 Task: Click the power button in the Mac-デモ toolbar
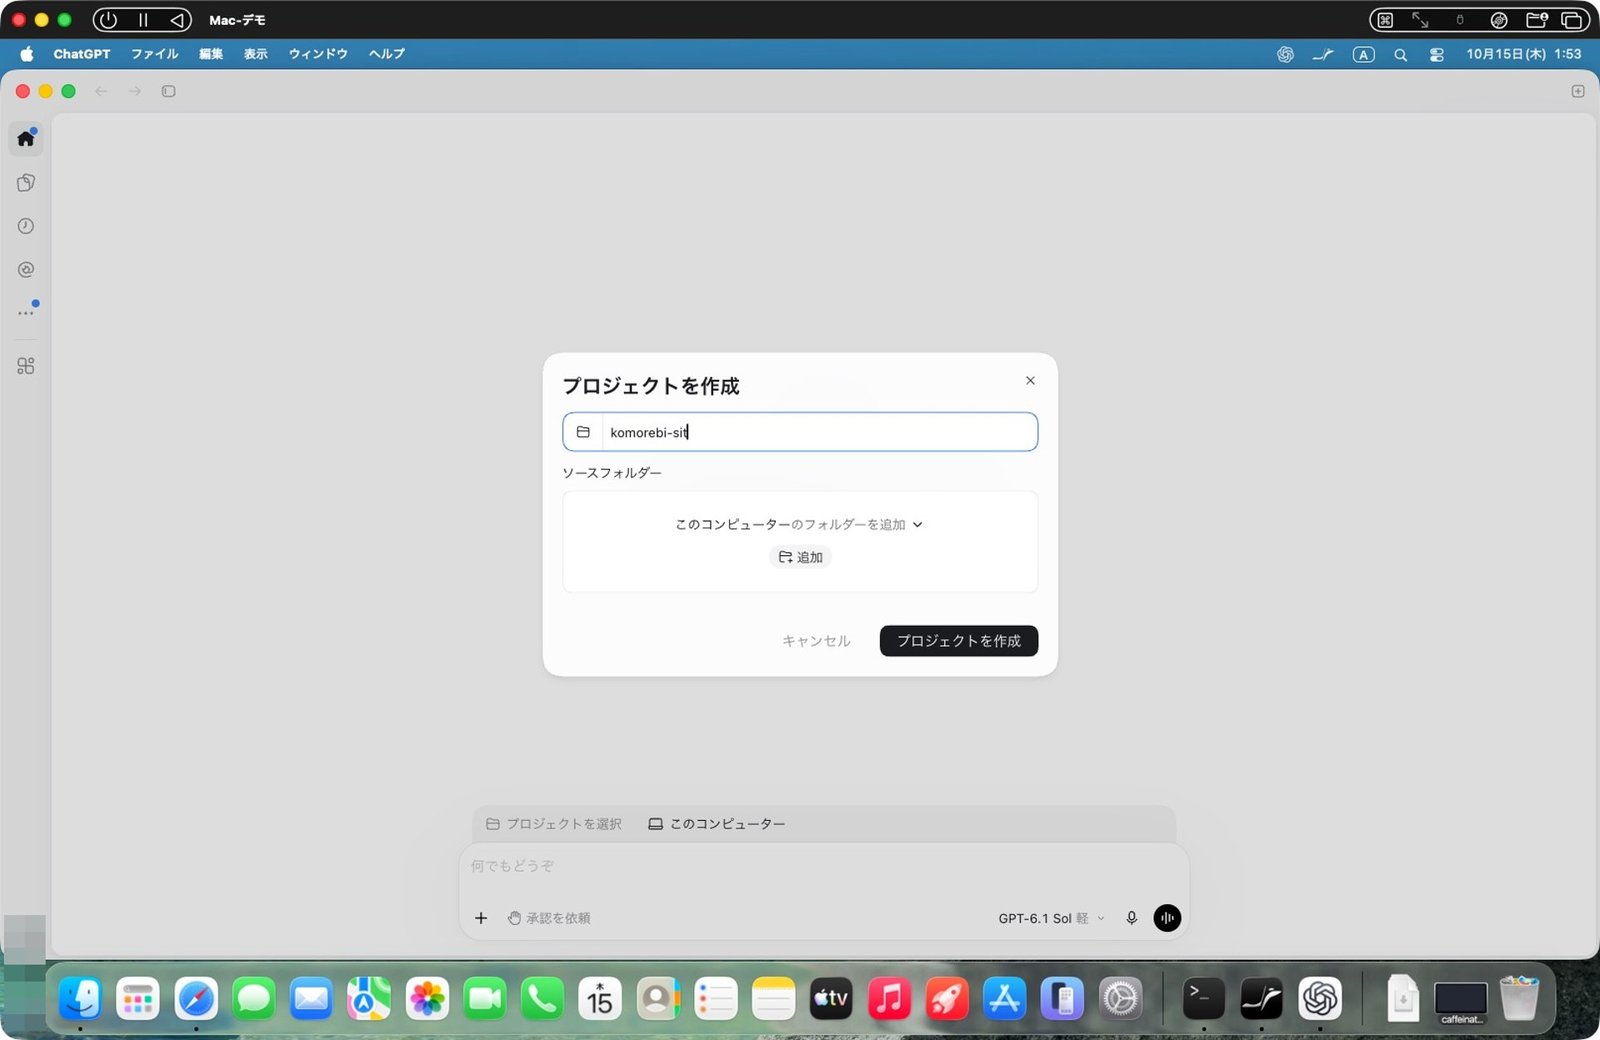pyautogui.click(x=108, y=20)
